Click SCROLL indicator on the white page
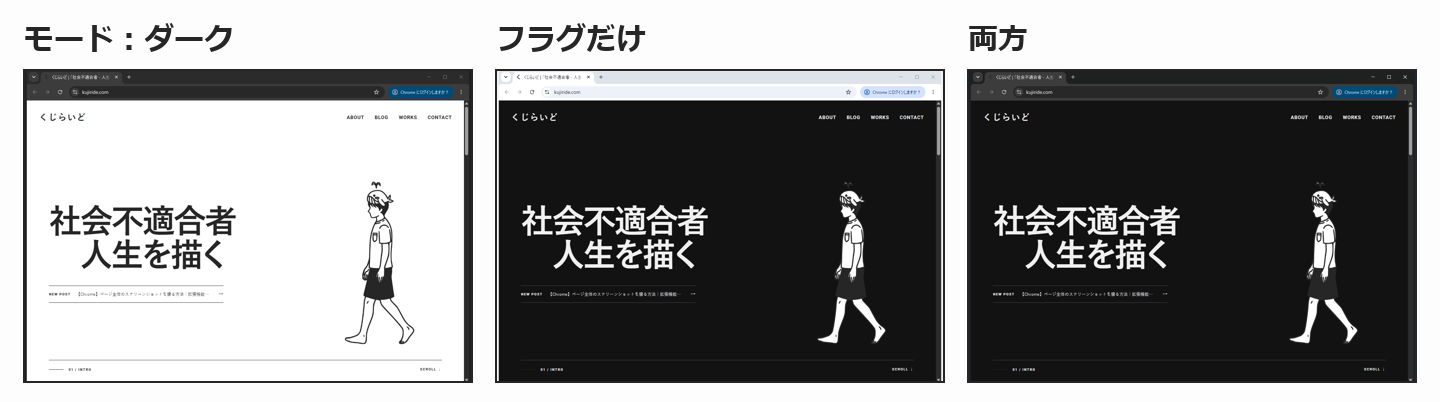 (x=430, y=369)
